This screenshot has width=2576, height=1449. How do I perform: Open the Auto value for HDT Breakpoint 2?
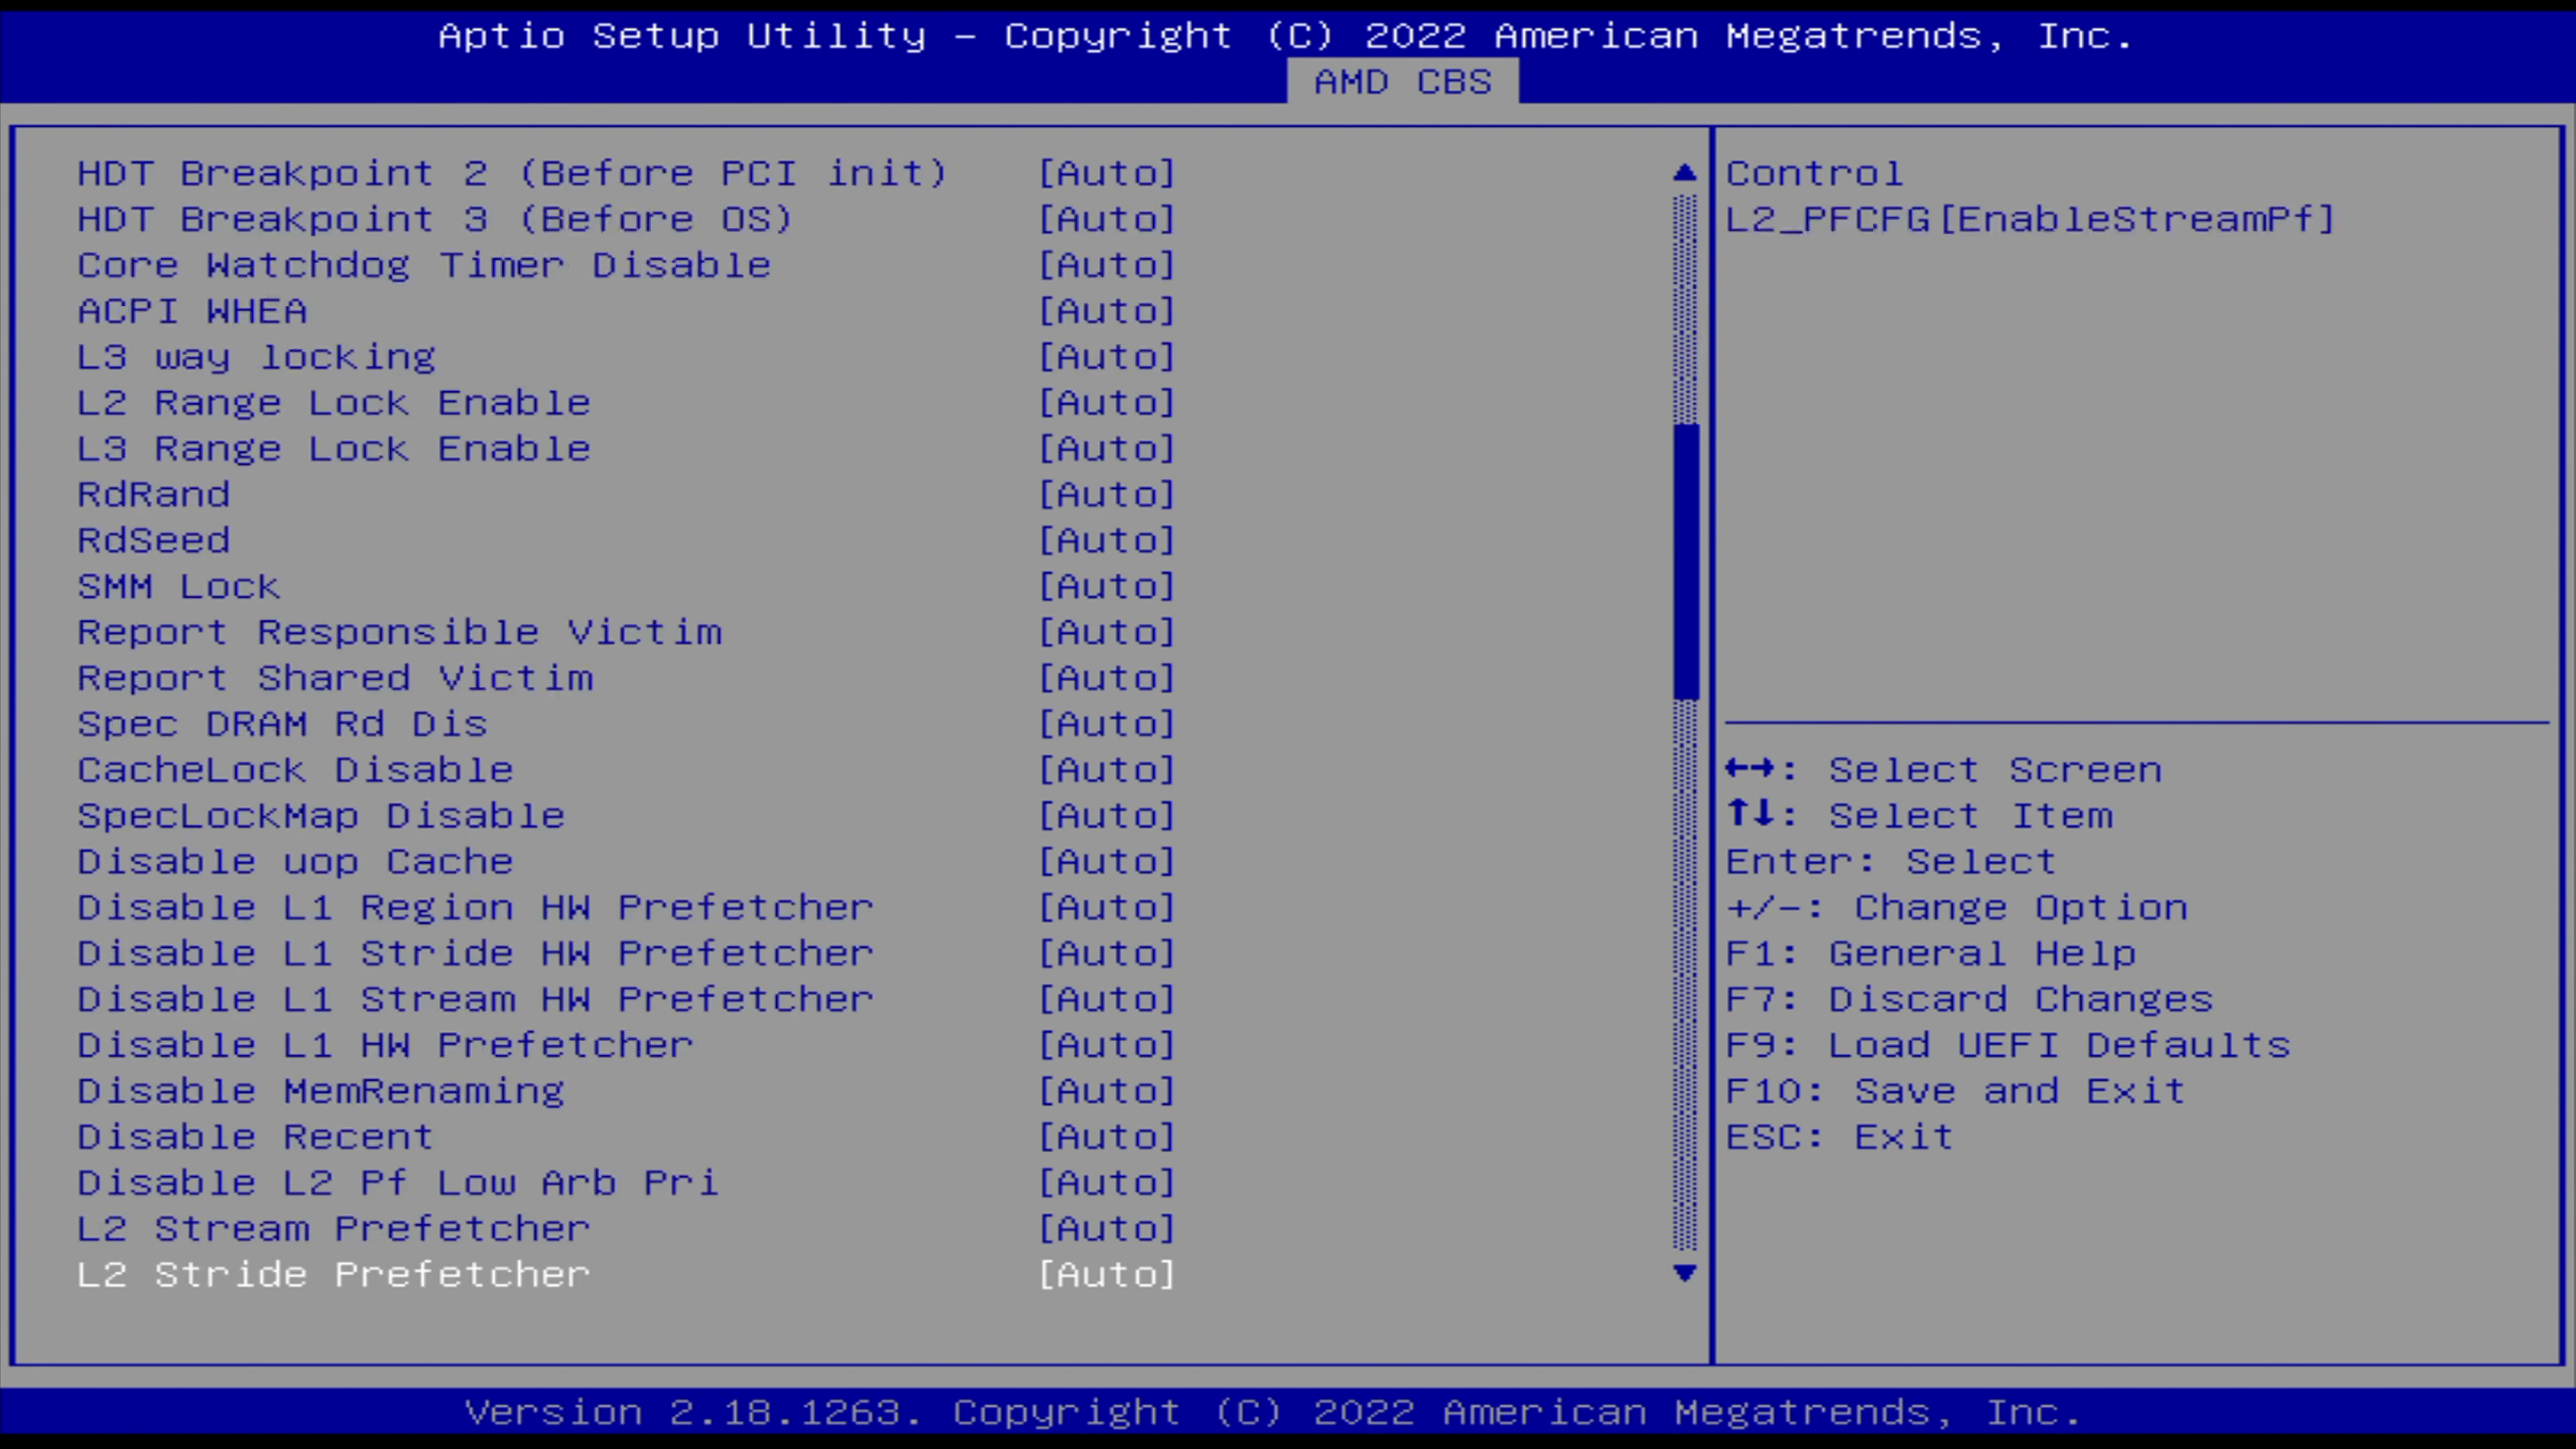pyautogui.click(x=1107, y=174)
